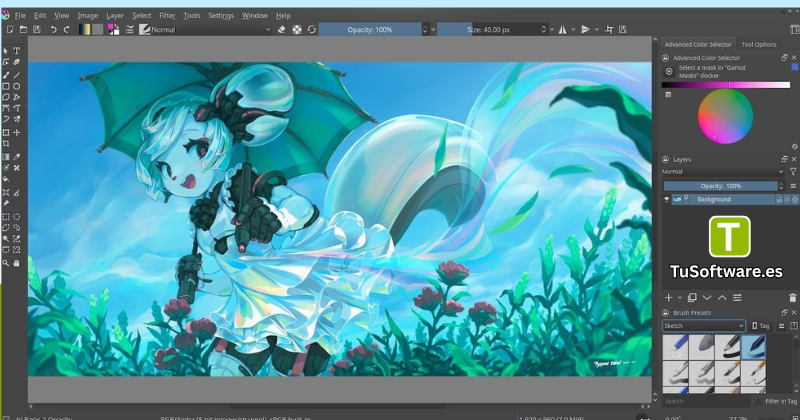Select the Rectangle shape tool
The height and width of the screenshot is (420, 800).
pyautogui.click(x=6, y=86)
